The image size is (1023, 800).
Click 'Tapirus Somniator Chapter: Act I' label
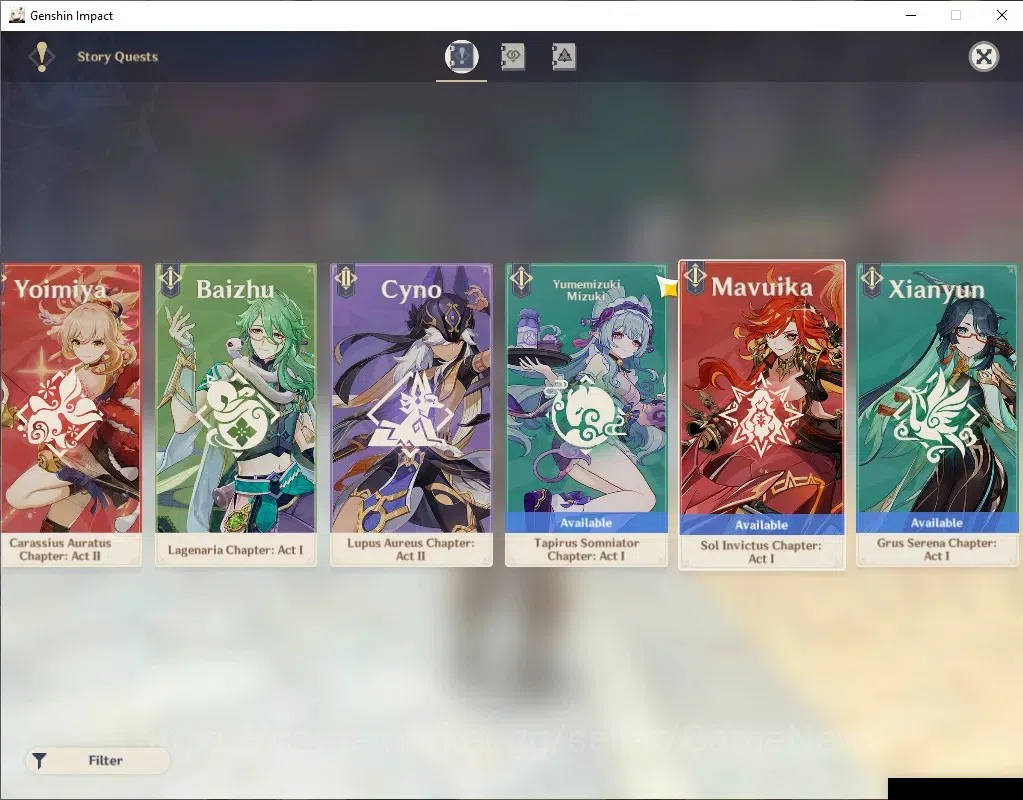(586, 549)
